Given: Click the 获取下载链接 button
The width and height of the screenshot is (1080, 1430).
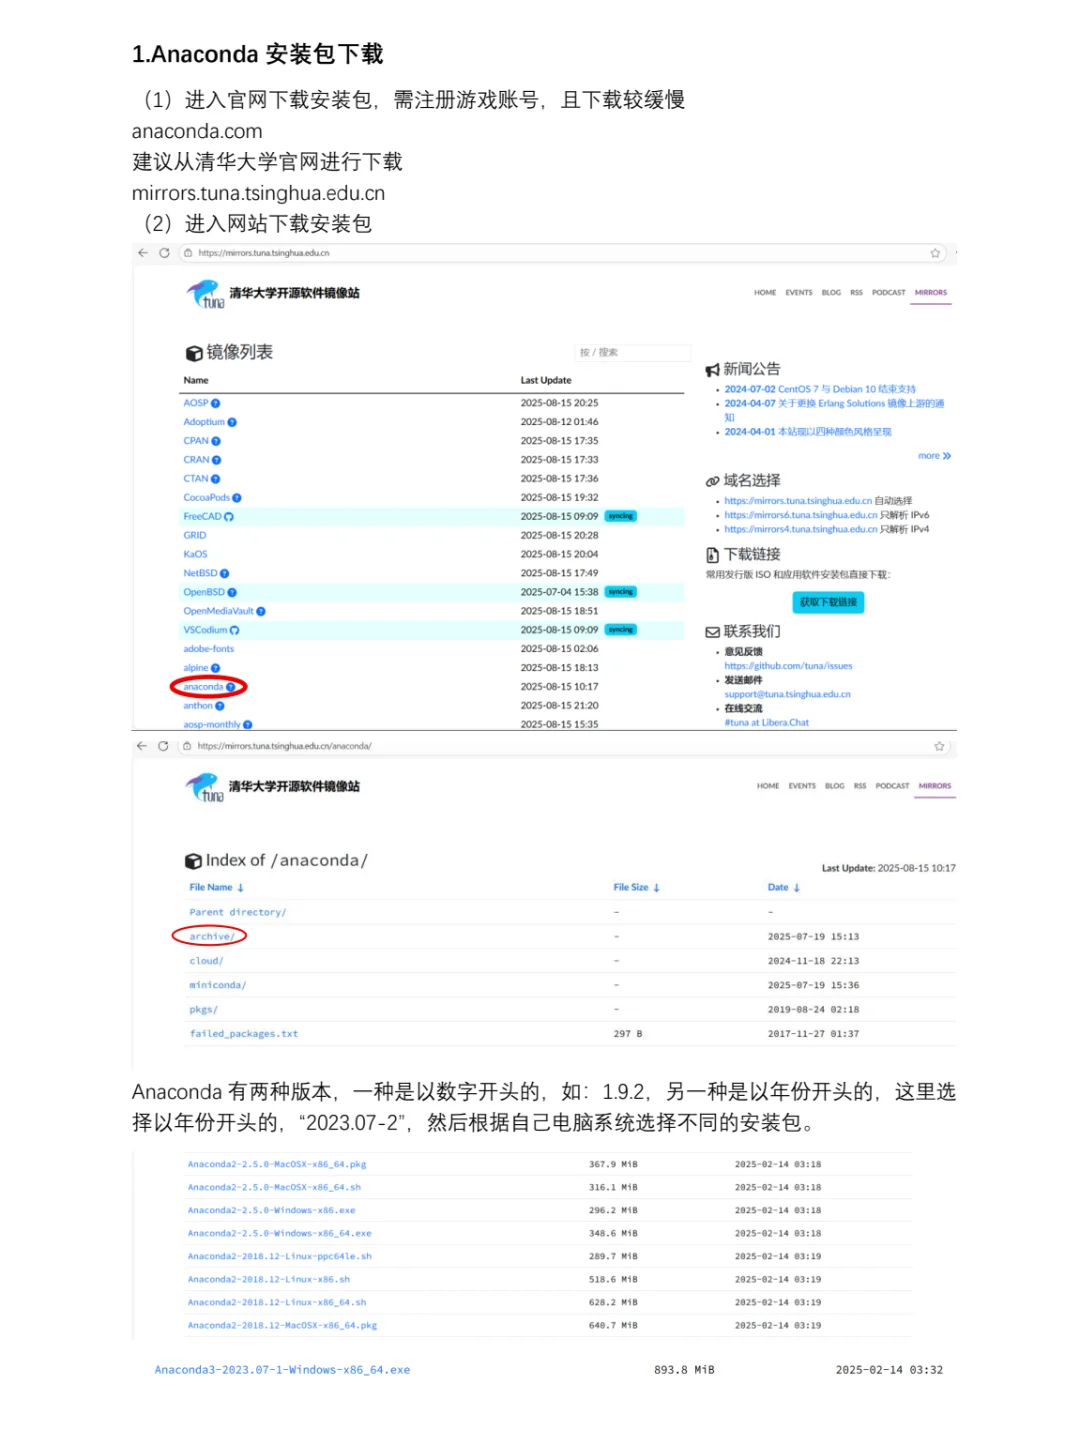Looking at the screenshot, I should [829, 602].
